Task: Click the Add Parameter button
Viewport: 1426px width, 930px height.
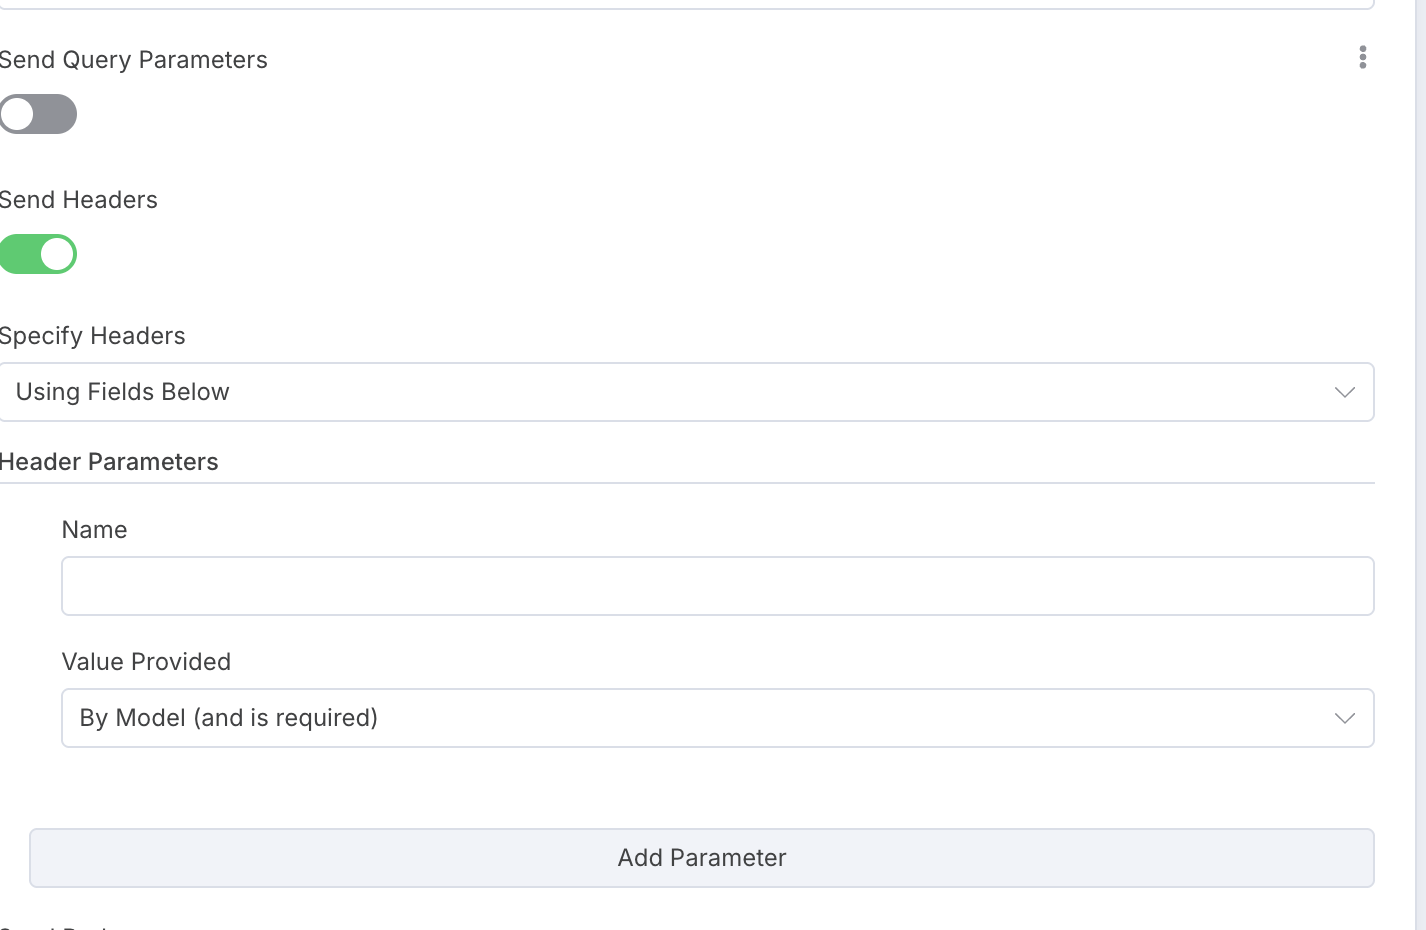Action: tap(702, 858)
